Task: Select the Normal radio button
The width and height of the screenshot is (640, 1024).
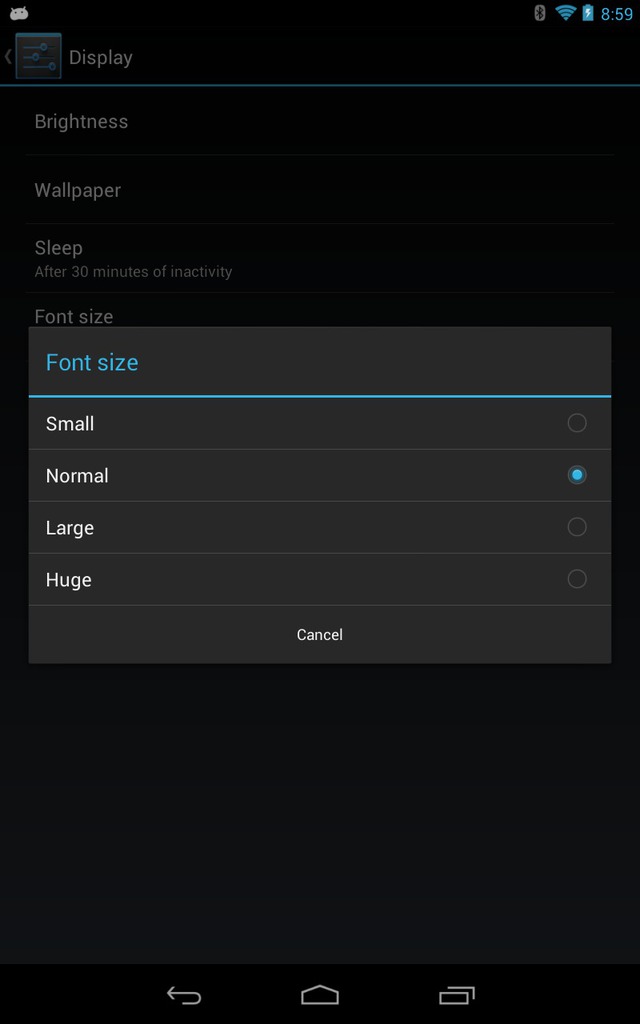Action: point(577,475)
